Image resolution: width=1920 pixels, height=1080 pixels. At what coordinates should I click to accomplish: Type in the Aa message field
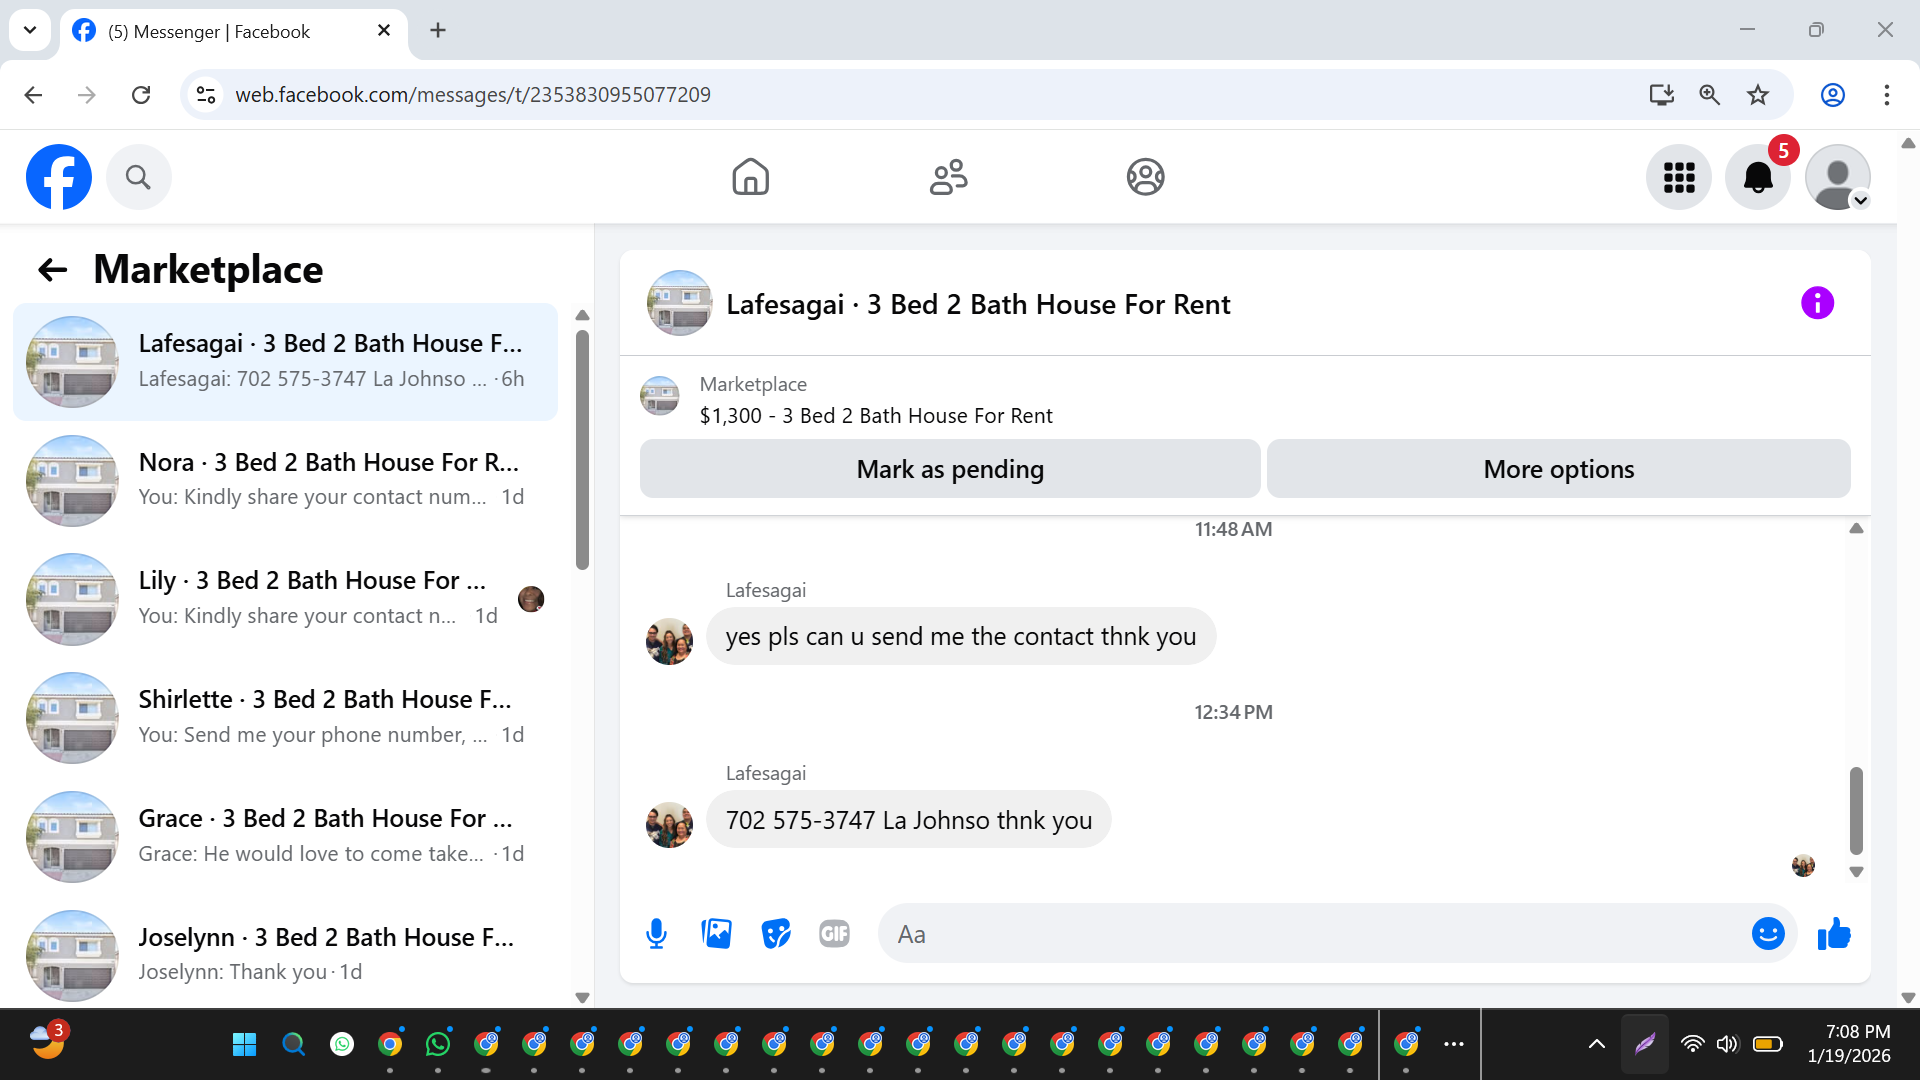(1310, 934)
